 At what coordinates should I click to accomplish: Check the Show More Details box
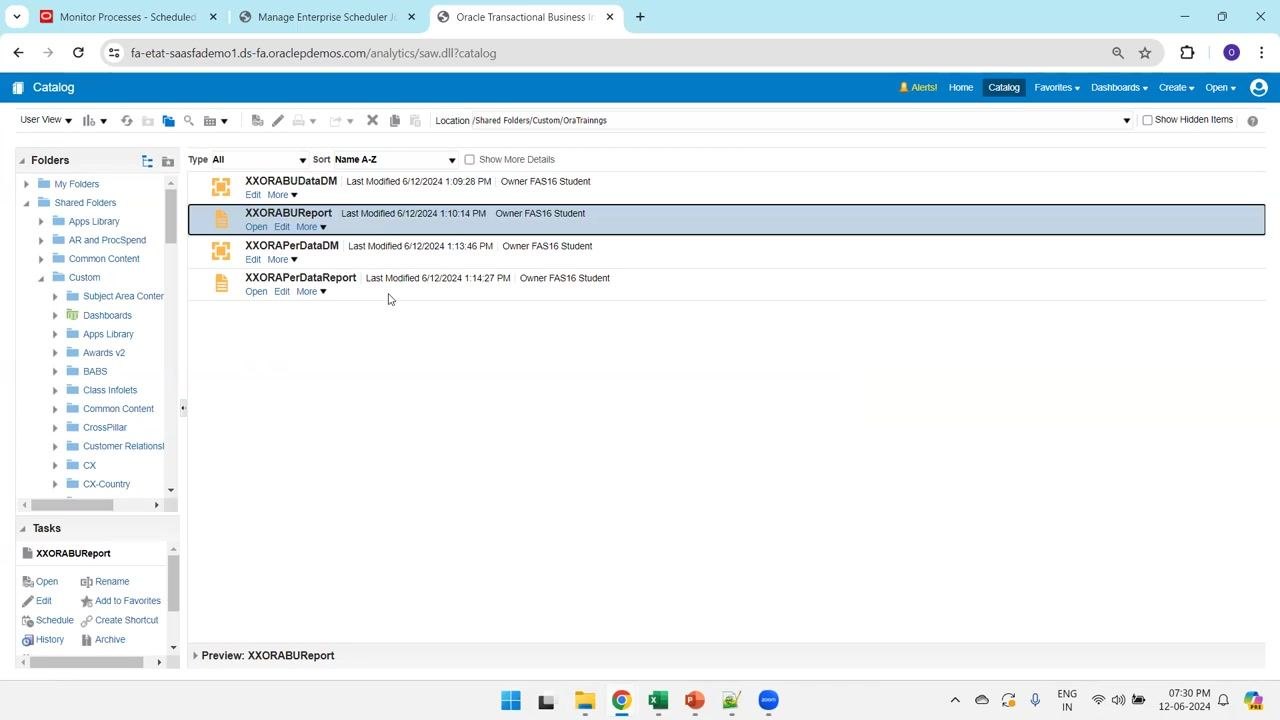point(469,160)
